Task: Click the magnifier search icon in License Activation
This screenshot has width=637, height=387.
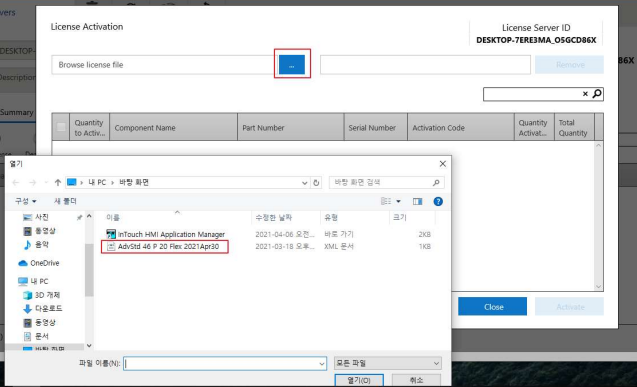Action: click(597, 94)
